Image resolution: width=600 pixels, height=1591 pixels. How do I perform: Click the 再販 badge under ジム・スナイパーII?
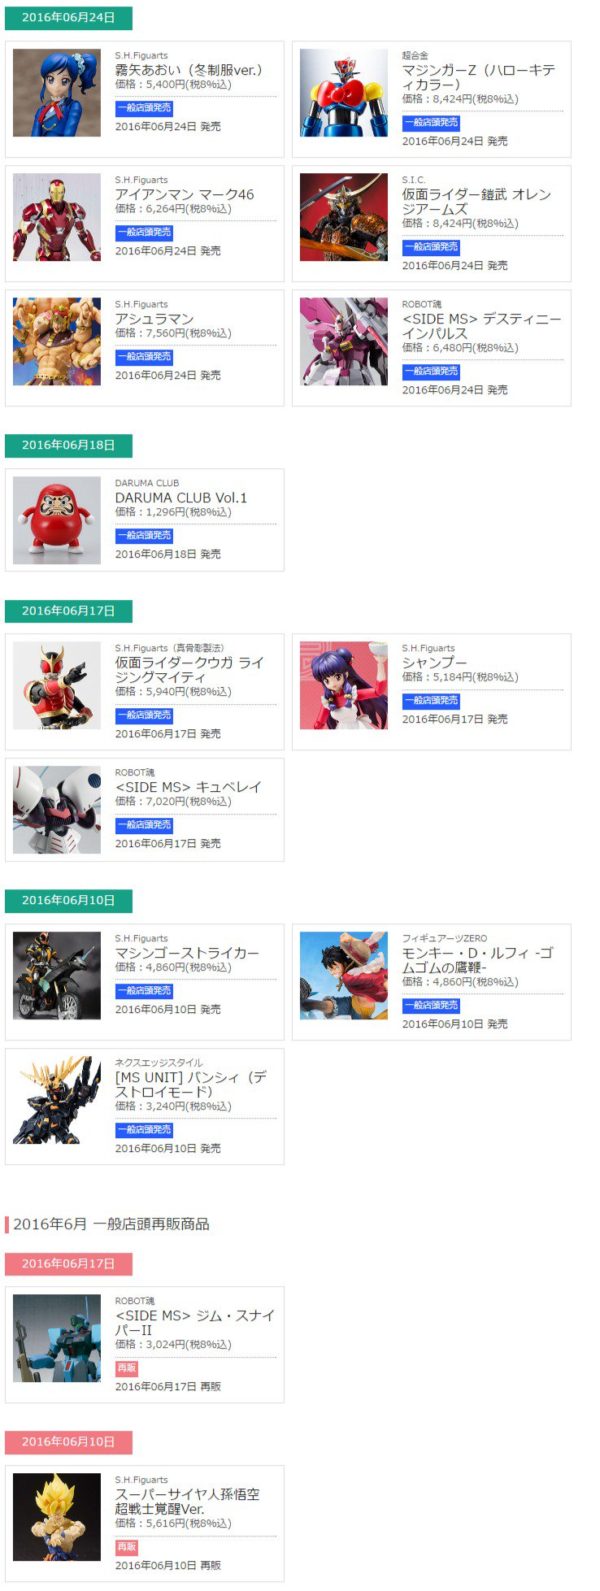point(126,1368)
